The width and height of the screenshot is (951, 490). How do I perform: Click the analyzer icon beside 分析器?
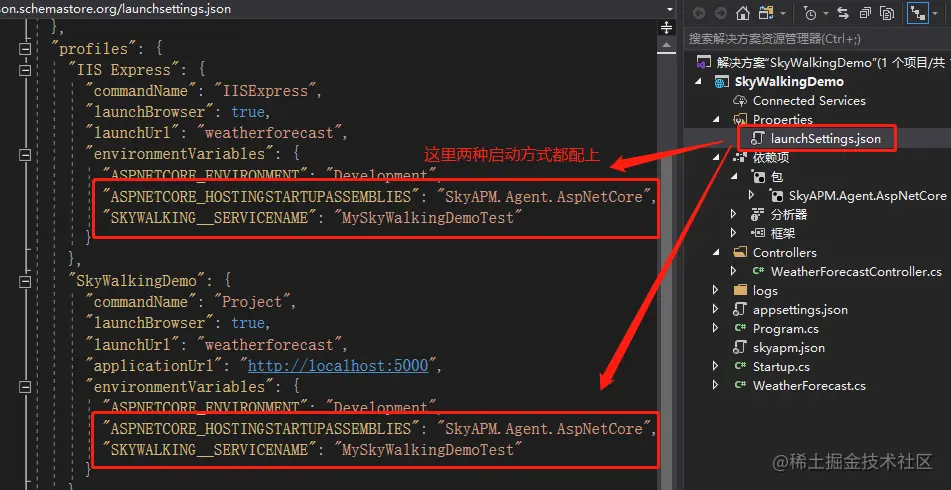tap(758, 215)
